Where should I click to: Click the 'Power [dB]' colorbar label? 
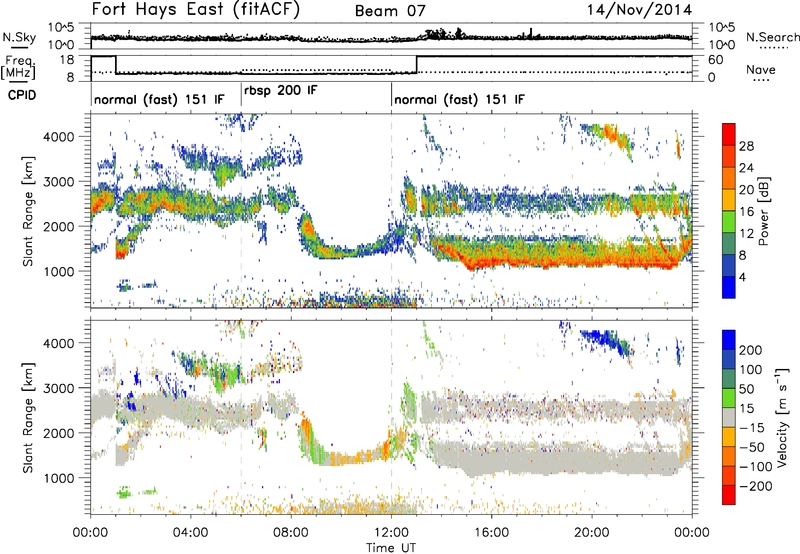pyautogui.click(x=763, y=211)
